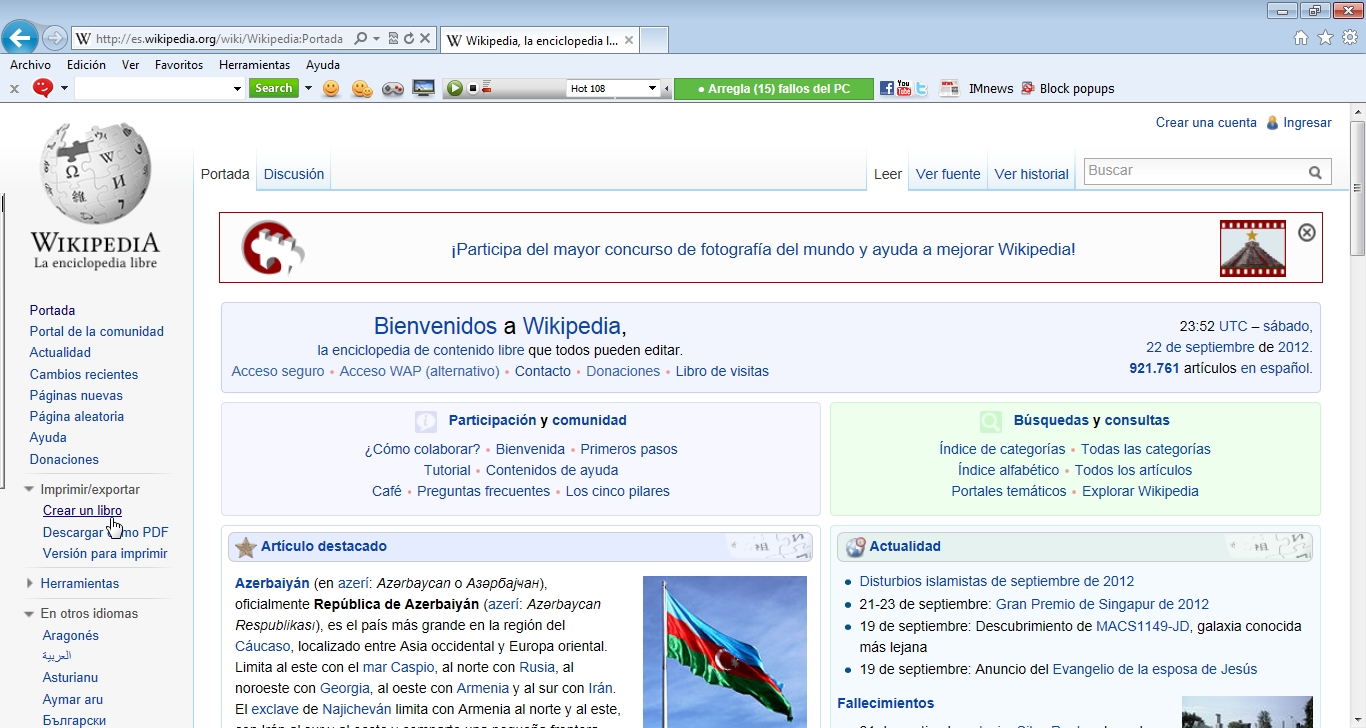Image resolution: width=1366 pixels, height=728 pixels.
Task: Adjust the radio player volume slider
Action: point(487,88)
